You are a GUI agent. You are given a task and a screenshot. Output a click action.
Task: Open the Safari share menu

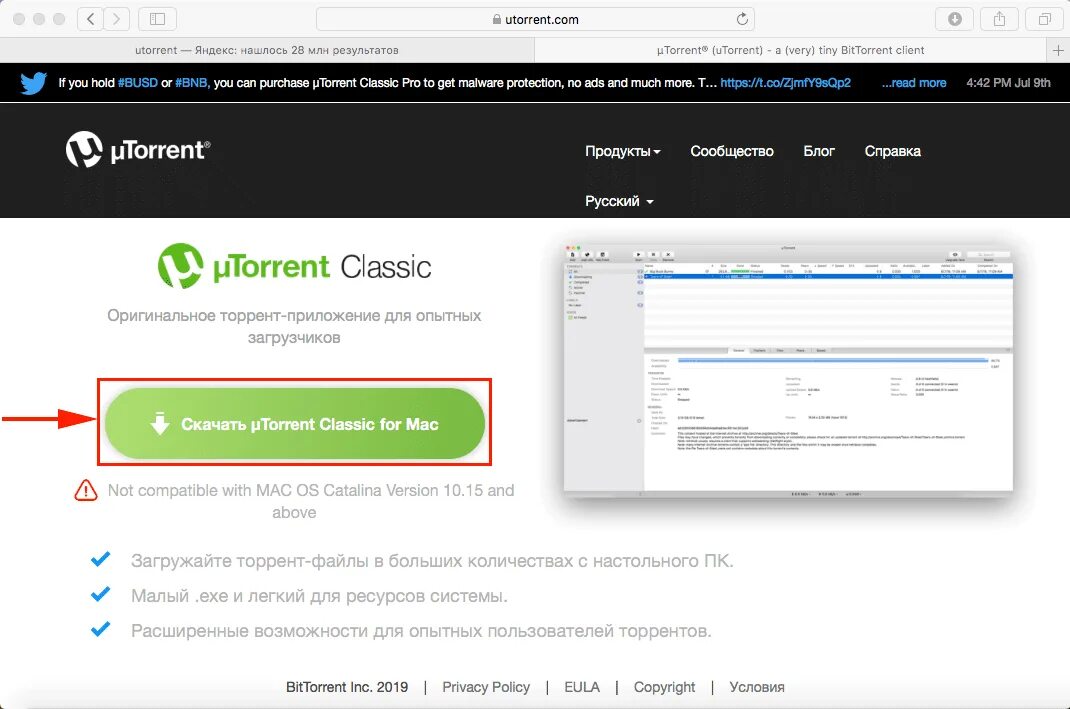(x=999, y=19)
